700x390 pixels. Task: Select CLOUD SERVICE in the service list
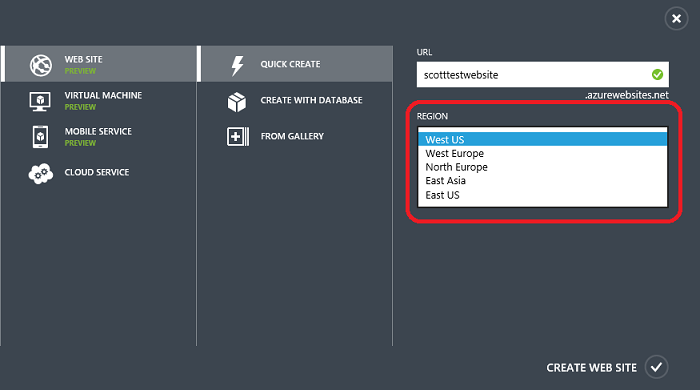[x=99, y=172]
